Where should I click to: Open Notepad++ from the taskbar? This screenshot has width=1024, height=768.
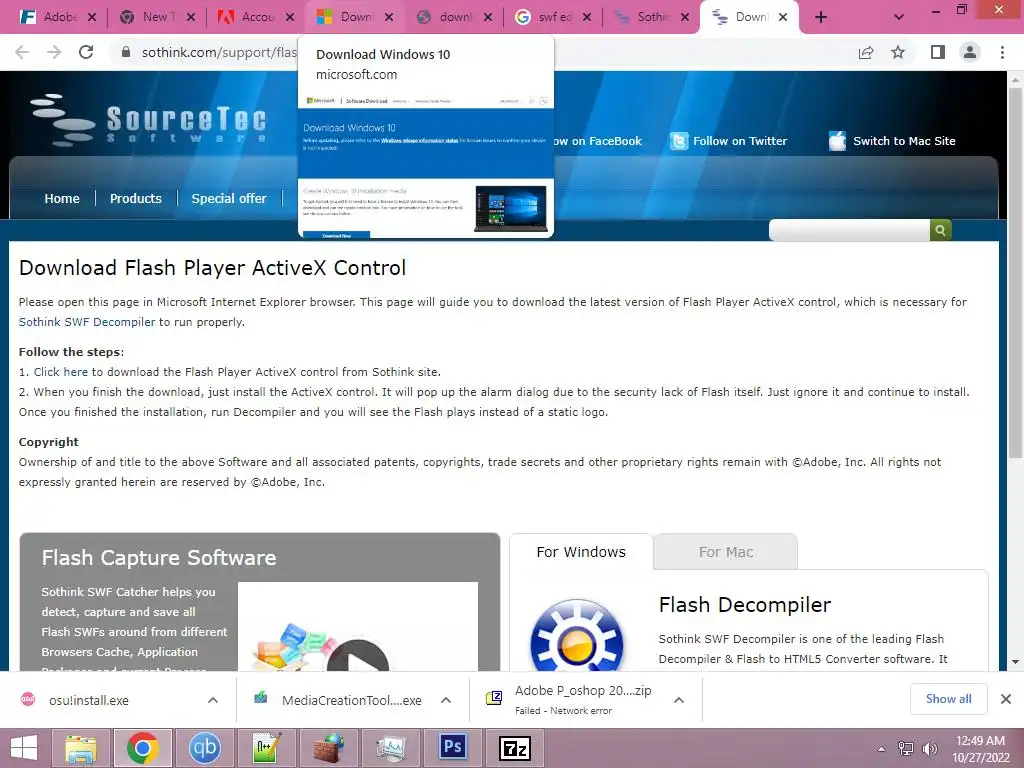point(266,748)
